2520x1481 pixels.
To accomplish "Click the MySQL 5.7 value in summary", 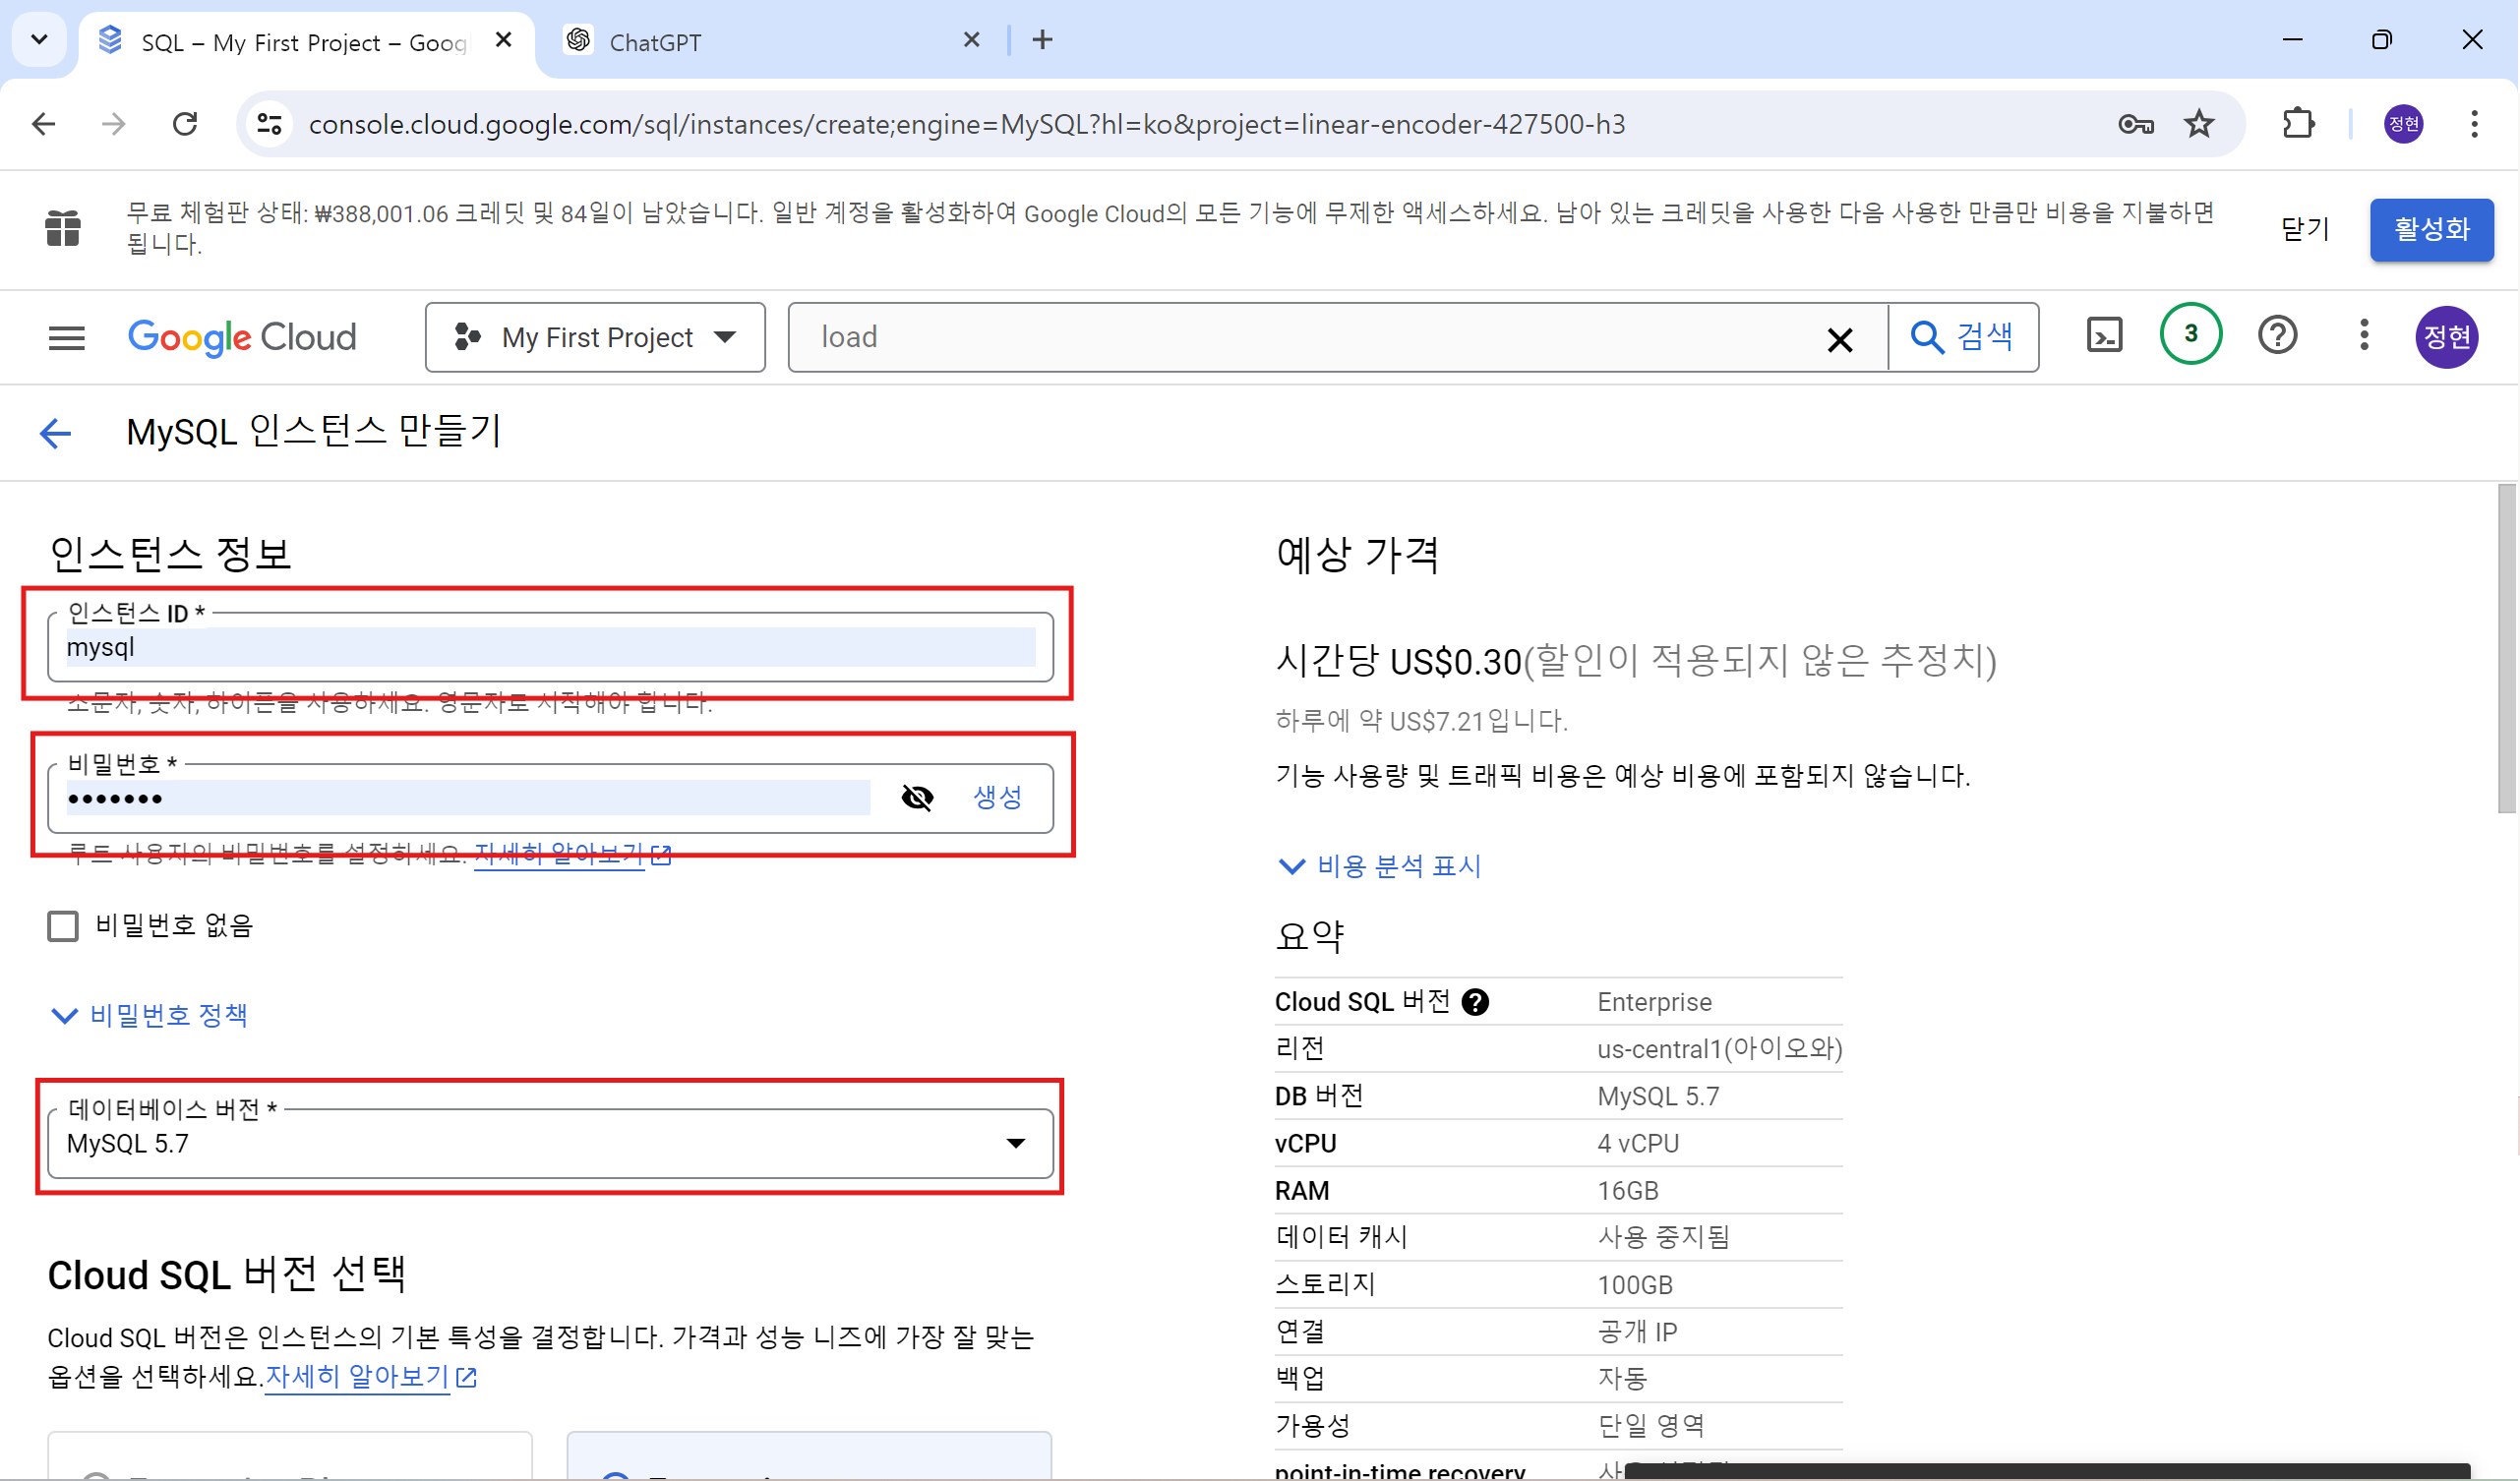I will [x=1658, y=1096].
